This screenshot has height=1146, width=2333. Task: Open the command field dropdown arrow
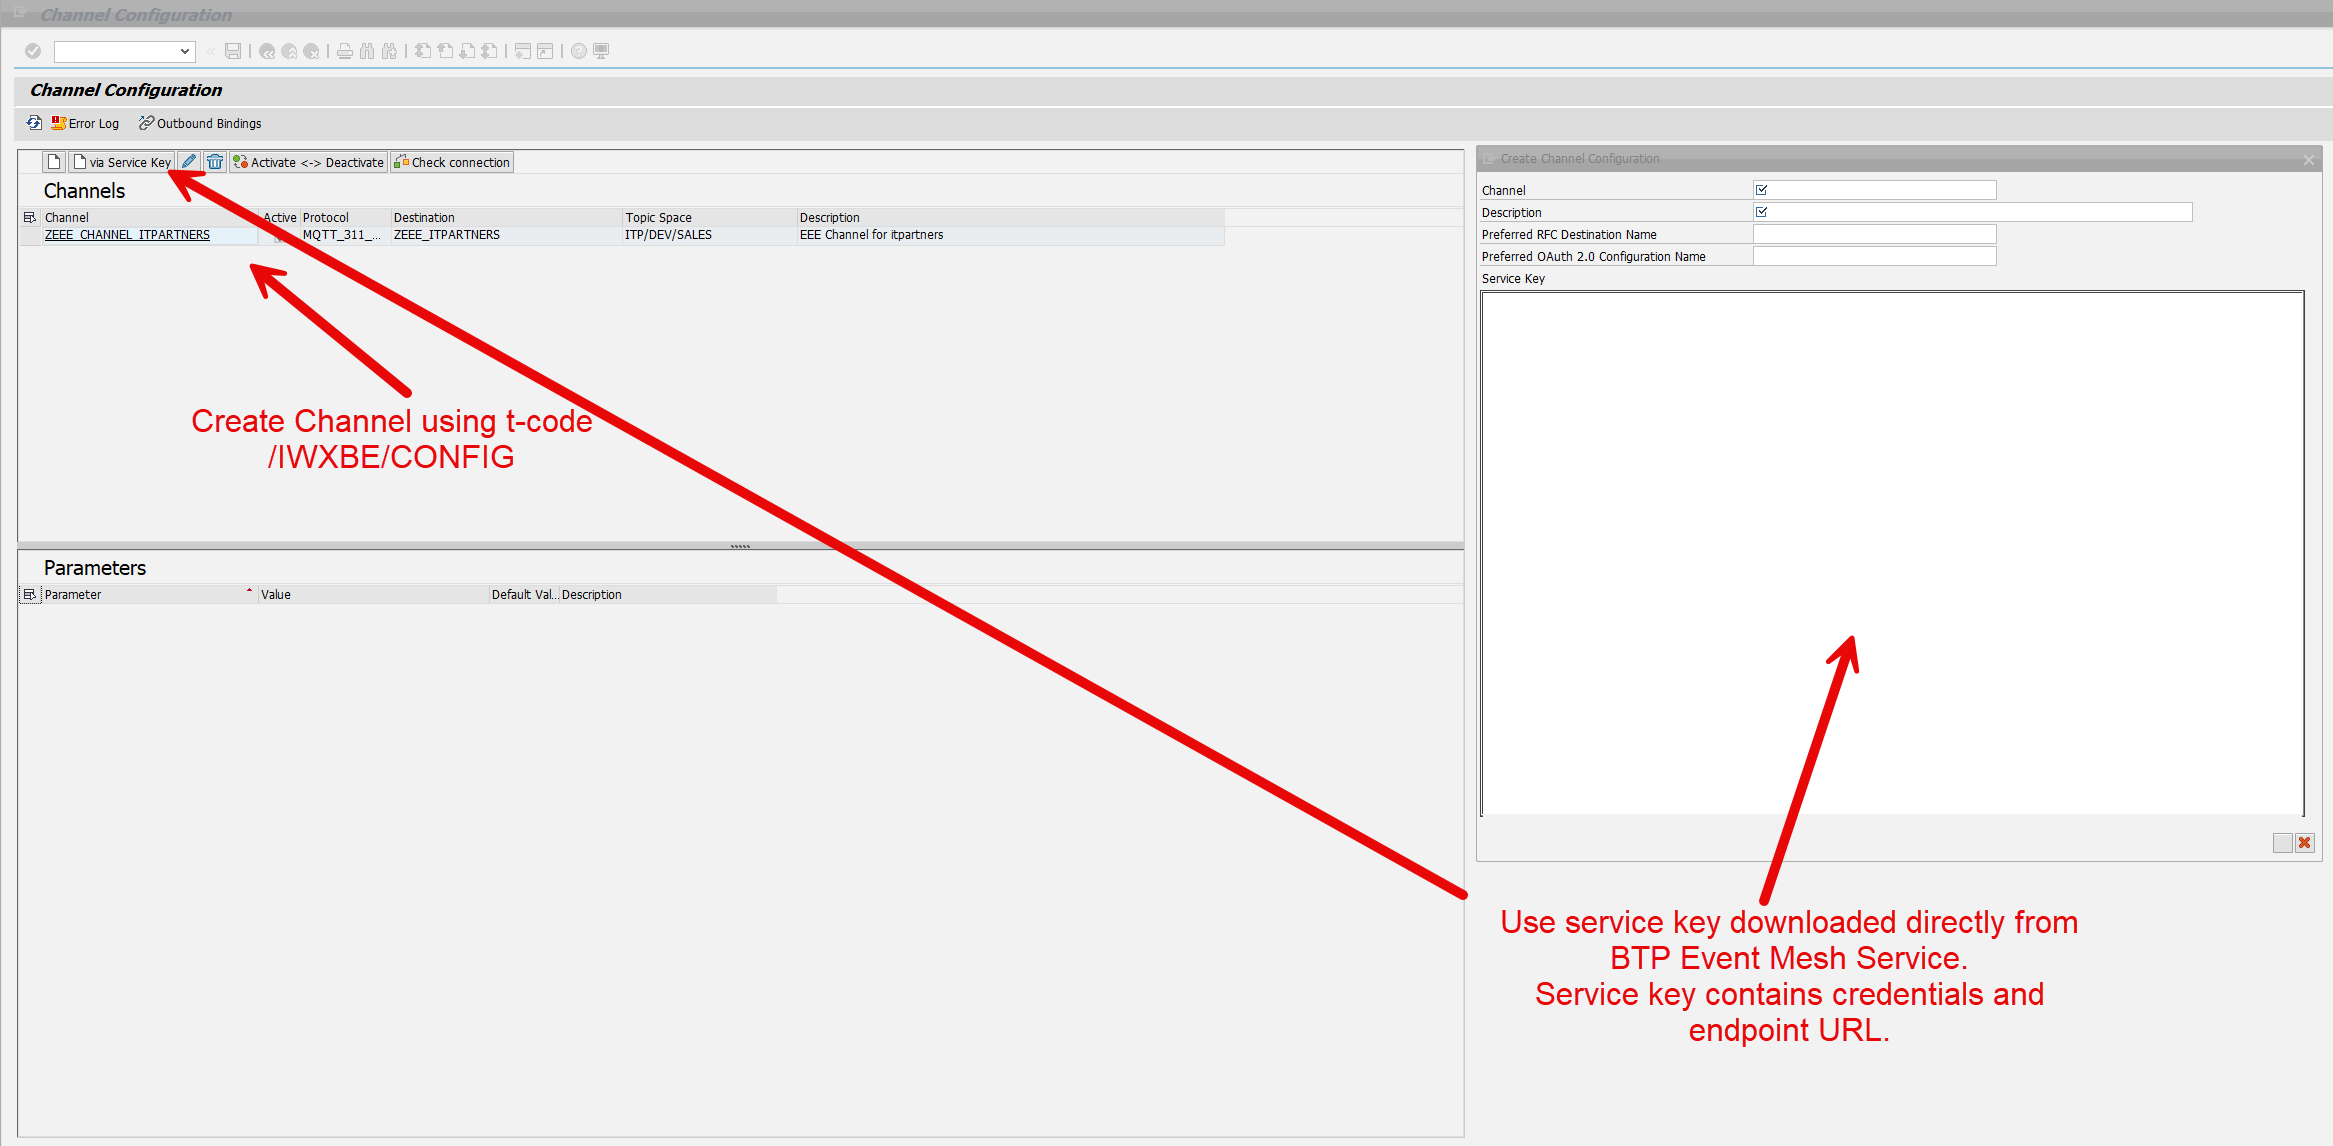(185, 51)
